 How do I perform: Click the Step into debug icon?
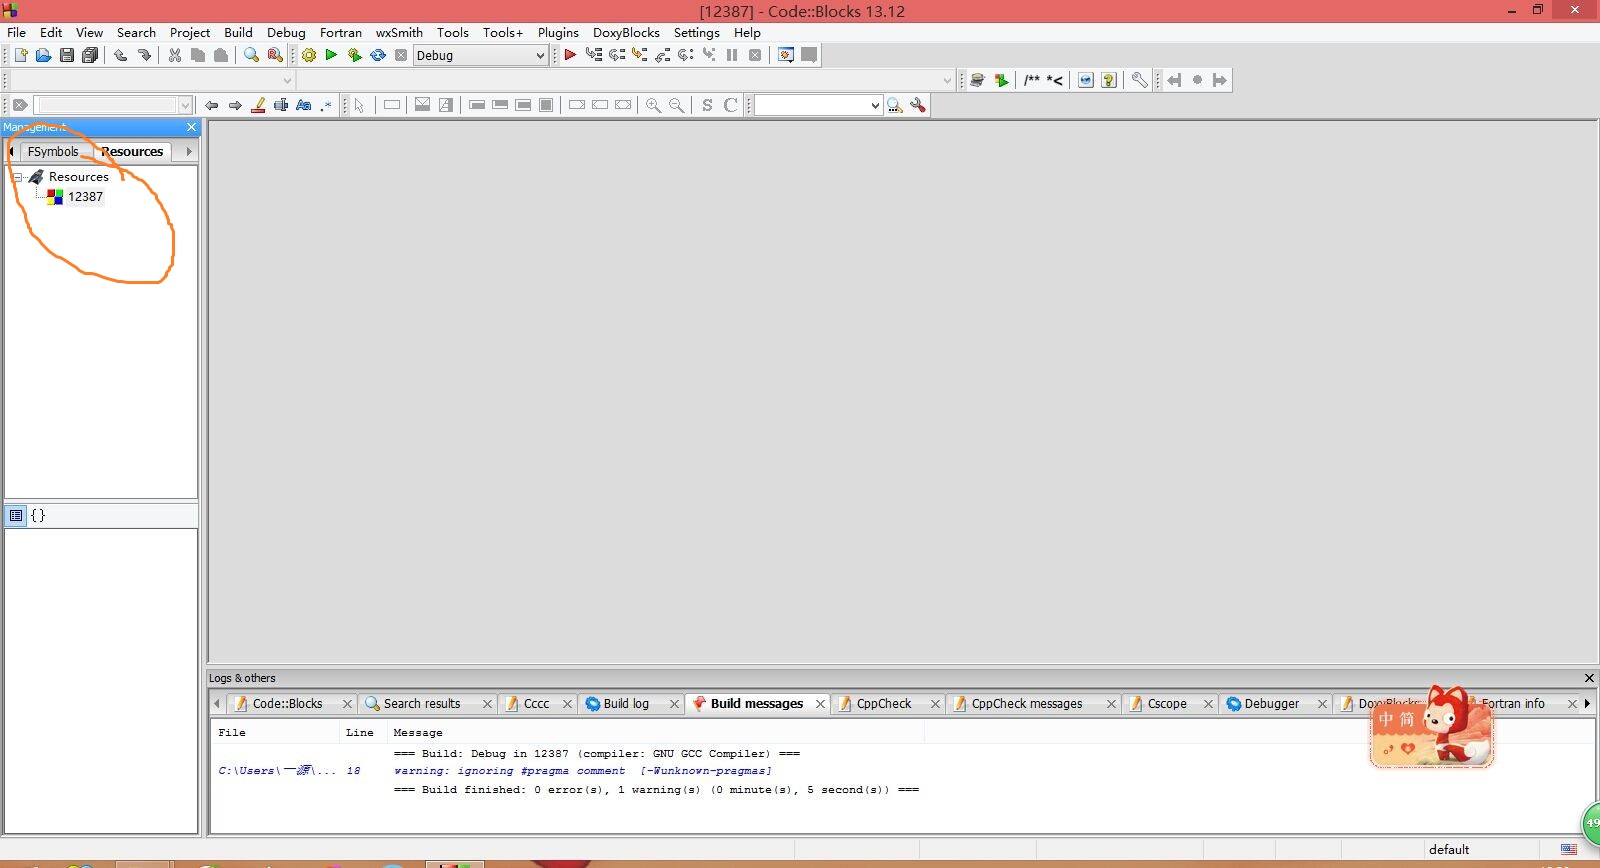640,55
